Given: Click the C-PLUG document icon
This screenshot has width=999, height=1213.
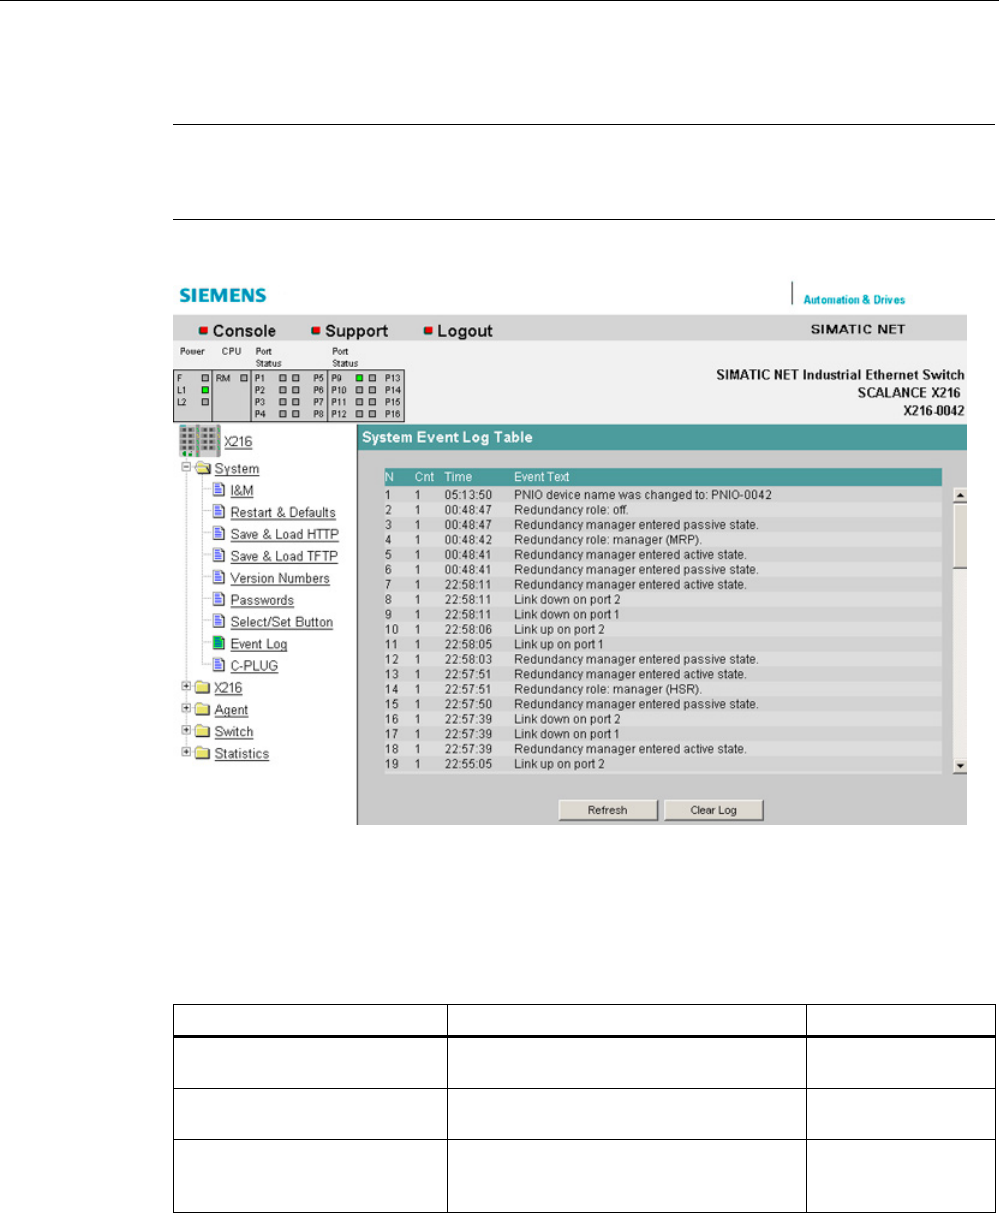Looking at the screenshot, I should (219, 664).
